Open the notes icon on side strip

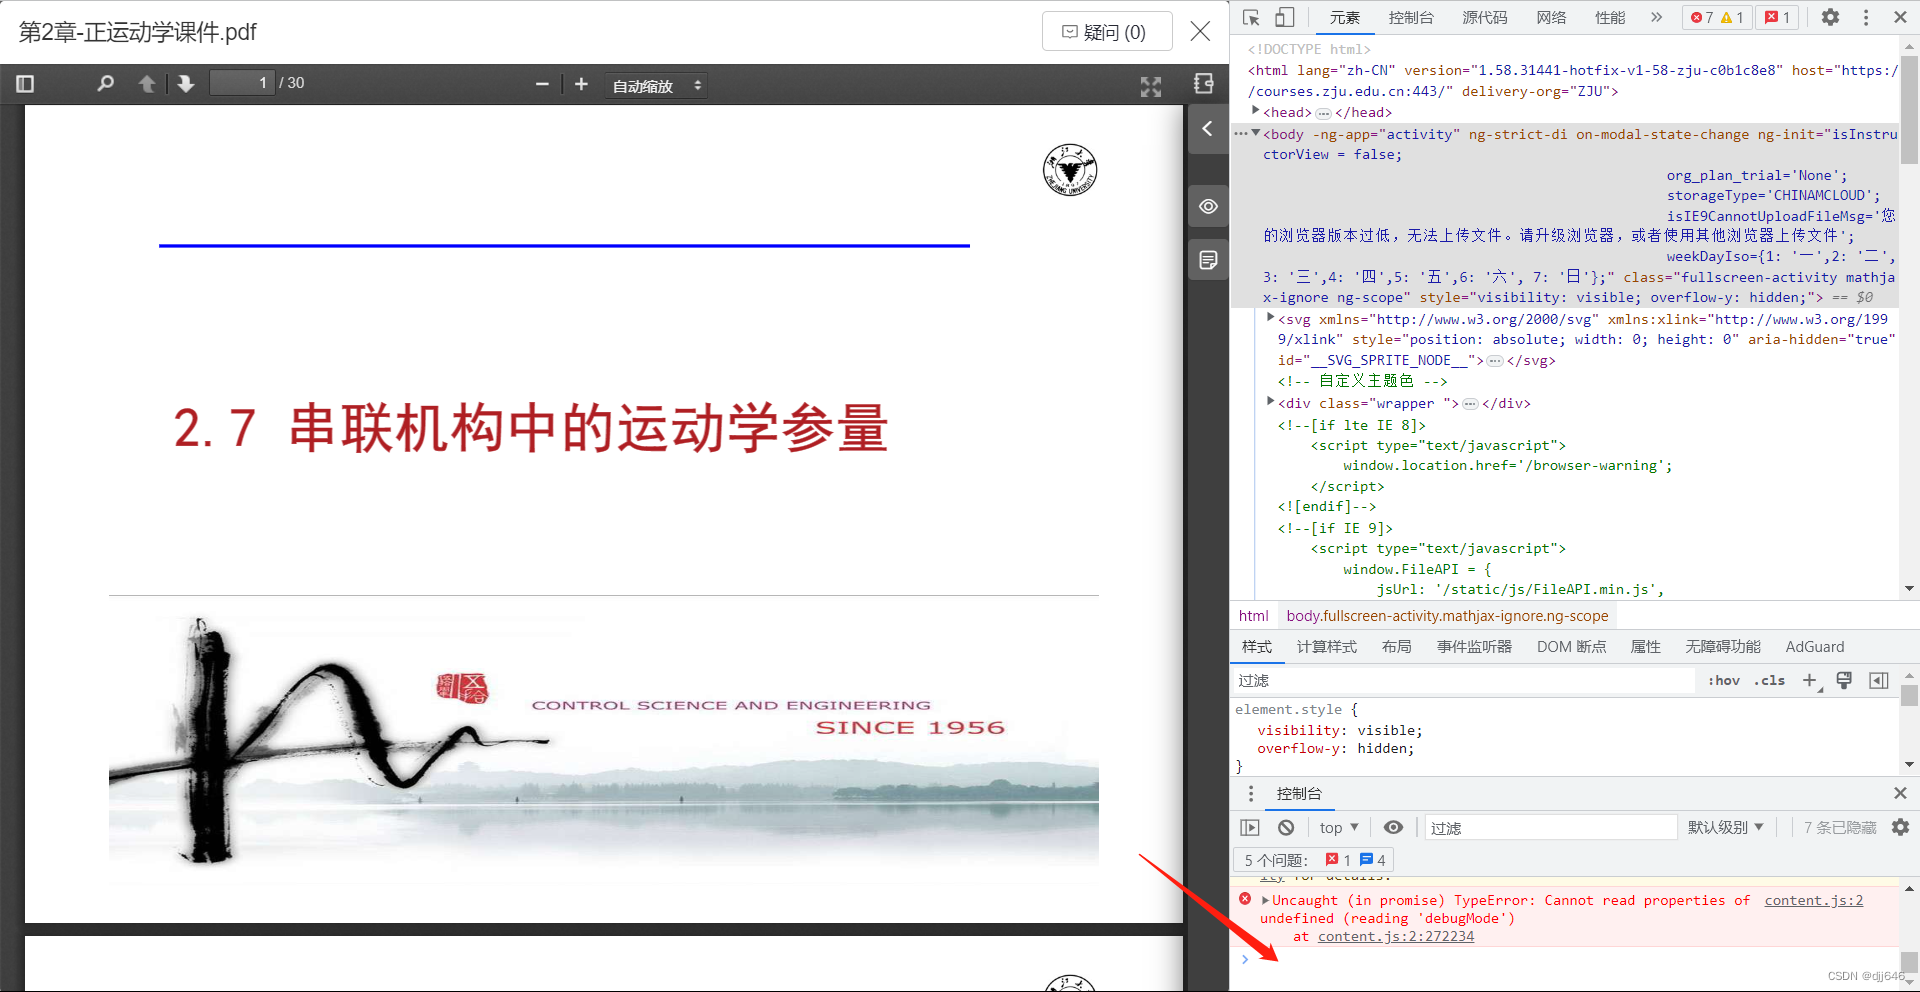(1208, 260)
